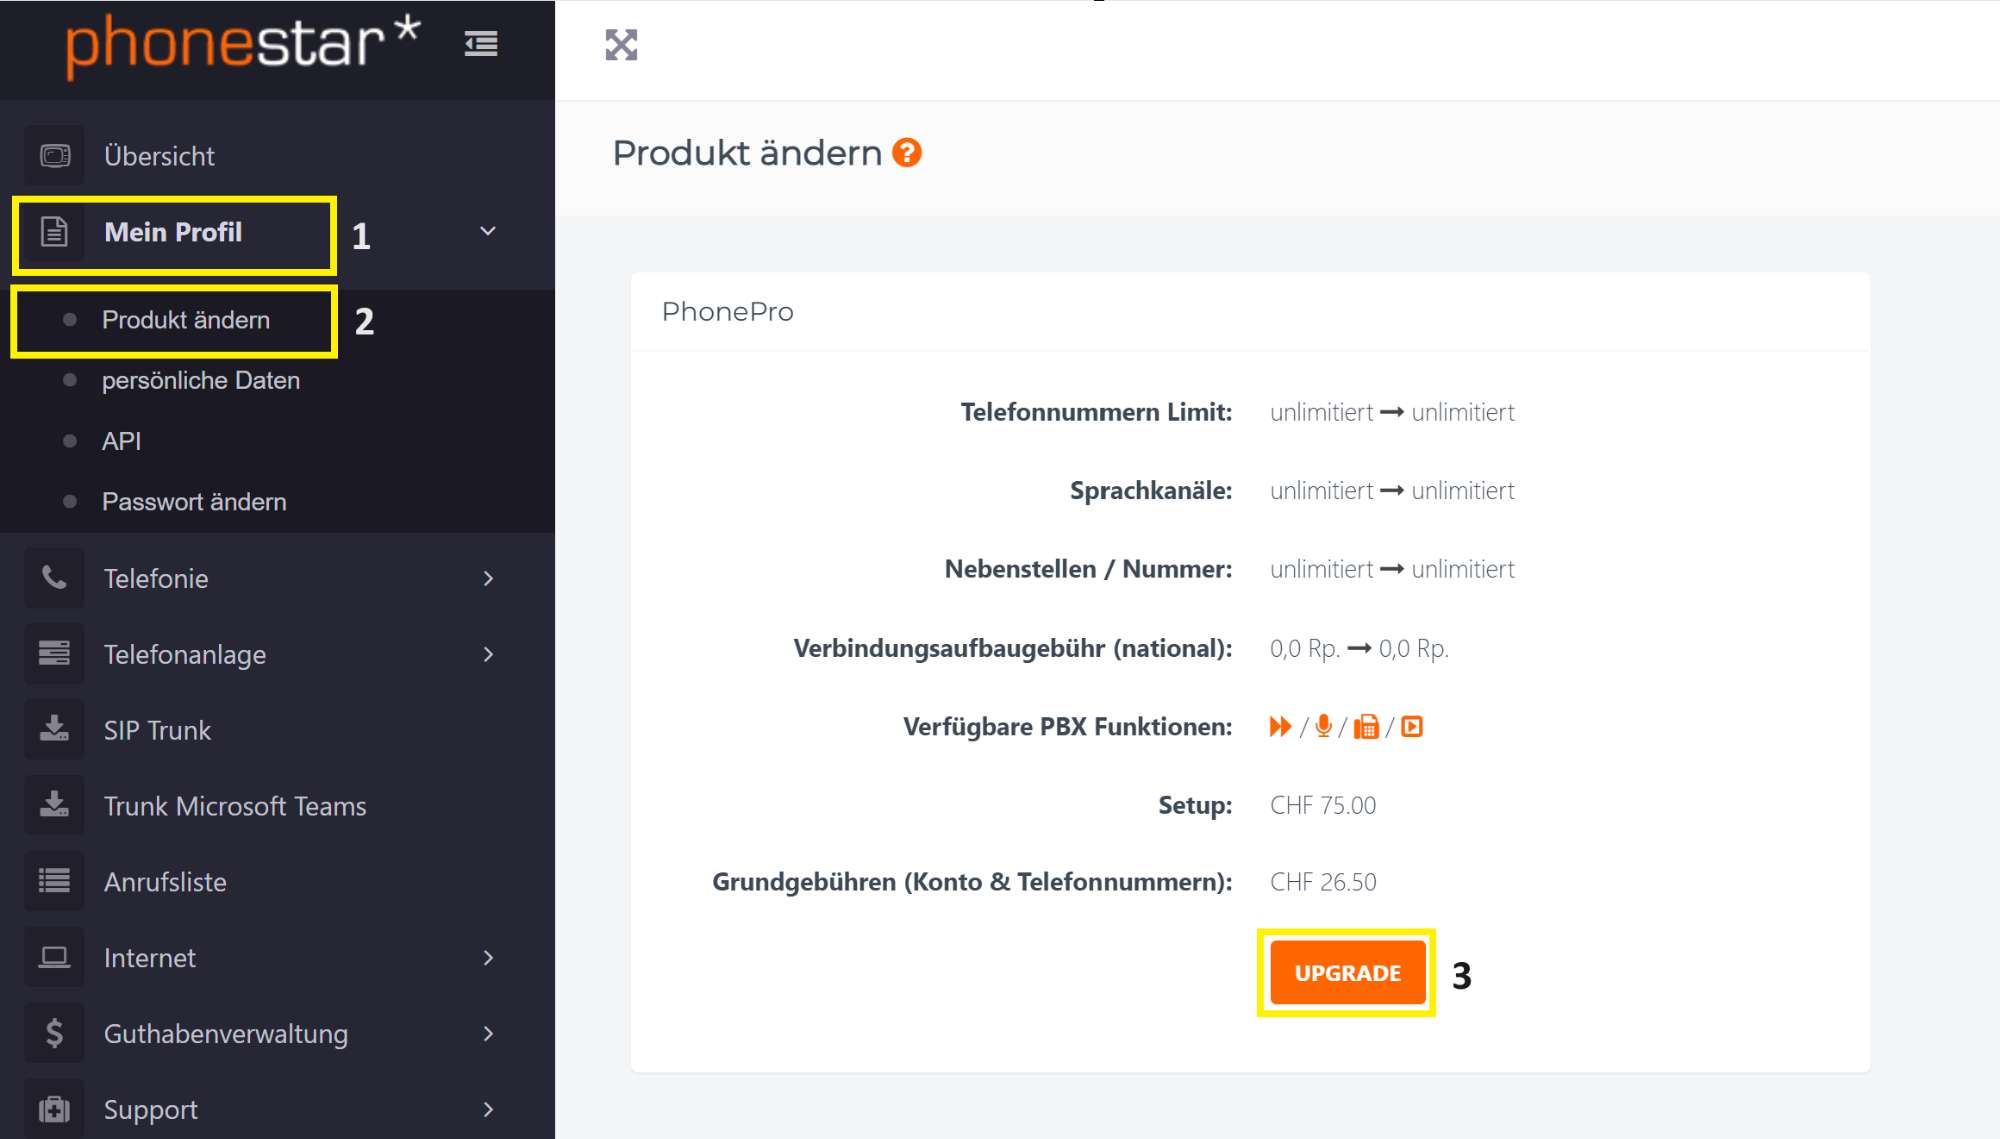2000x1139 pixels.
Task: Expand the Telefonie submenu arrow
Action: 488,578
